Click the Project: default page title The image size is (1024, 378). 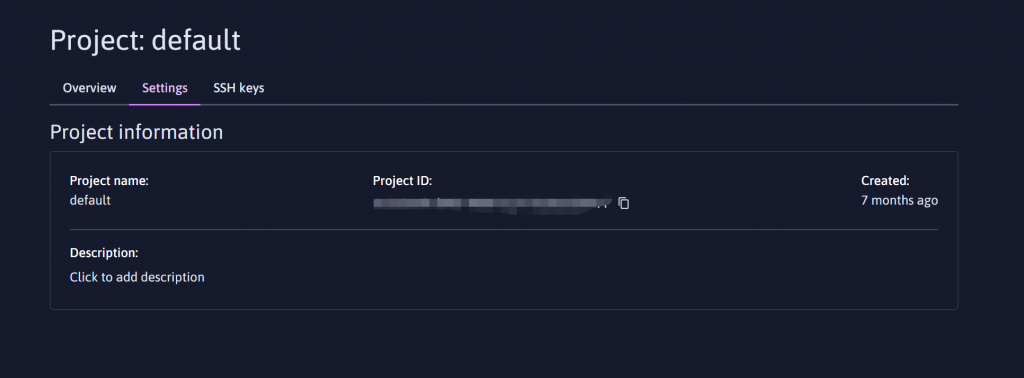[x=145, y=40]
